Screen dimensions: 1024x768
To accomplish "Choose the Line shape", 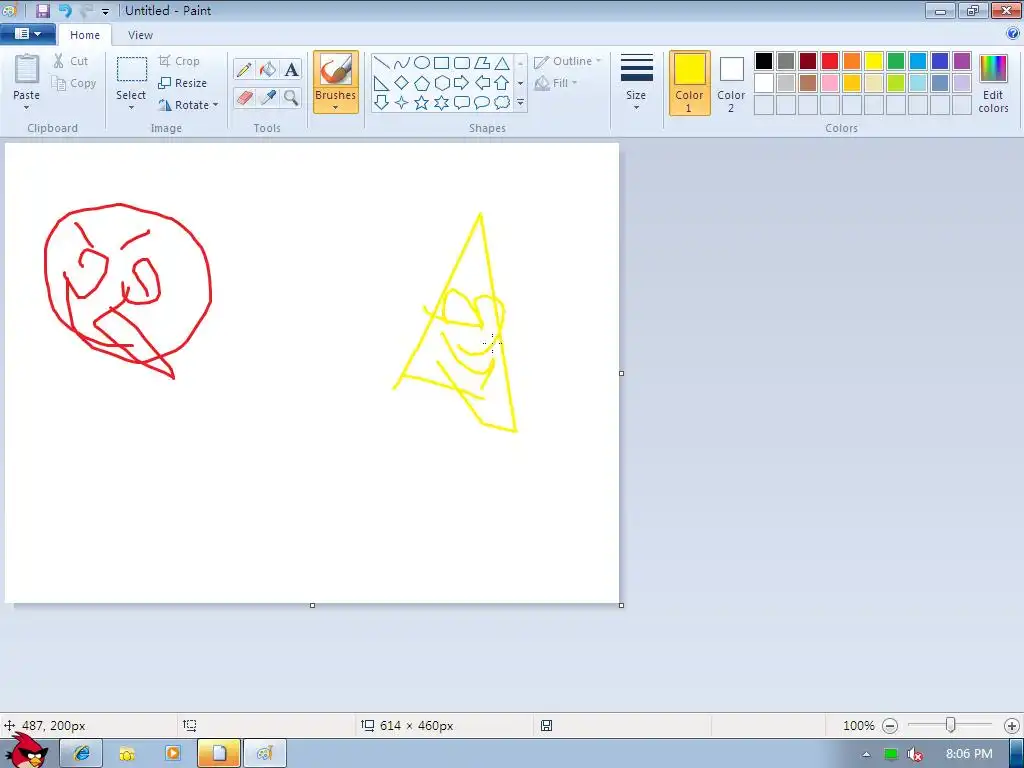I will tap(381, 63).
